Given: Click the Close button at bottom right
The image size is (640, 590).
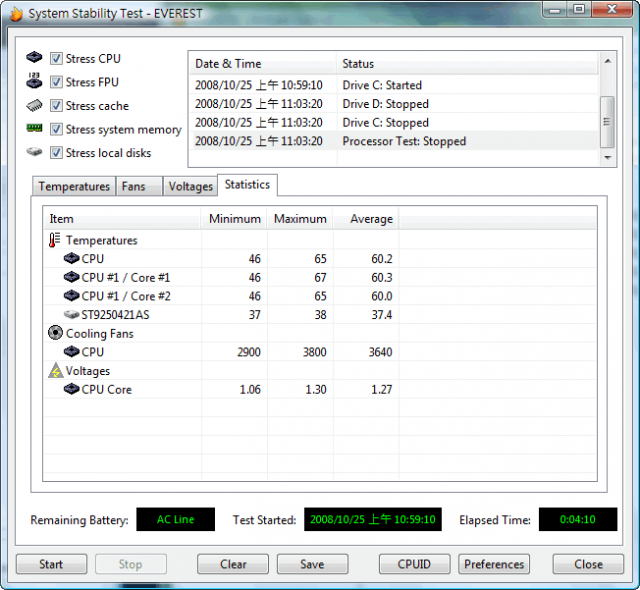Looking at the screenshot, I should click(x=588, y=564).
